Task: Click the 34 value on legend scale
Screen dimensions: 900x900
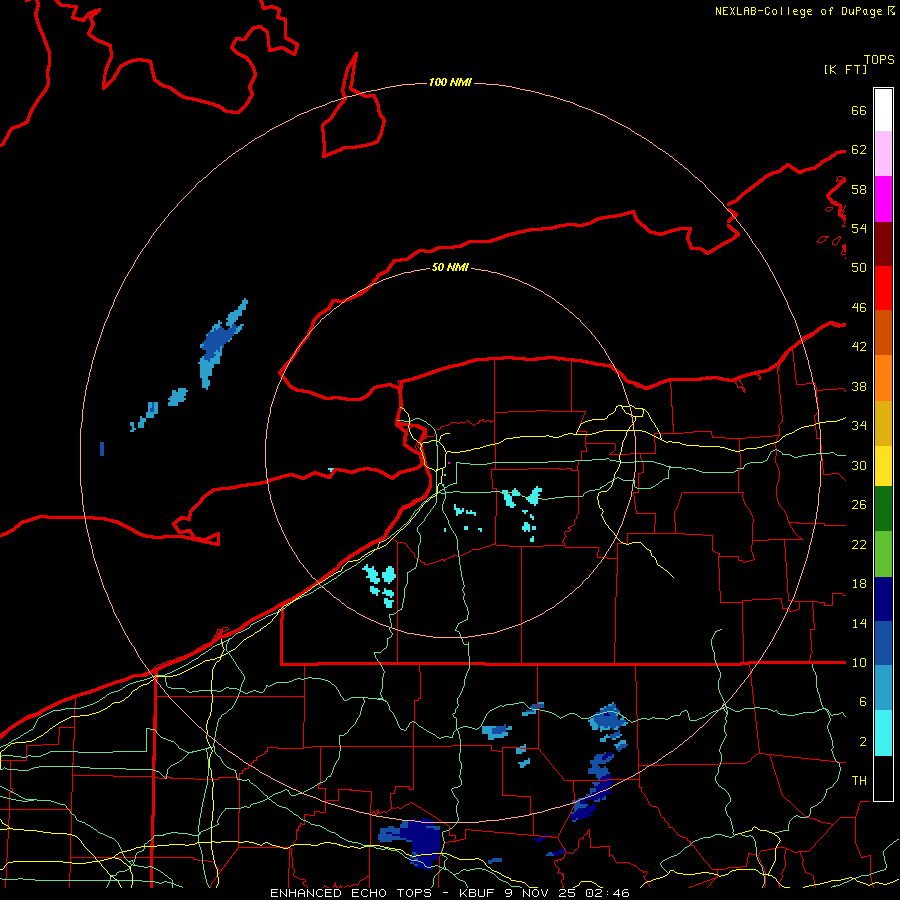Action: (x=859, y=425)
